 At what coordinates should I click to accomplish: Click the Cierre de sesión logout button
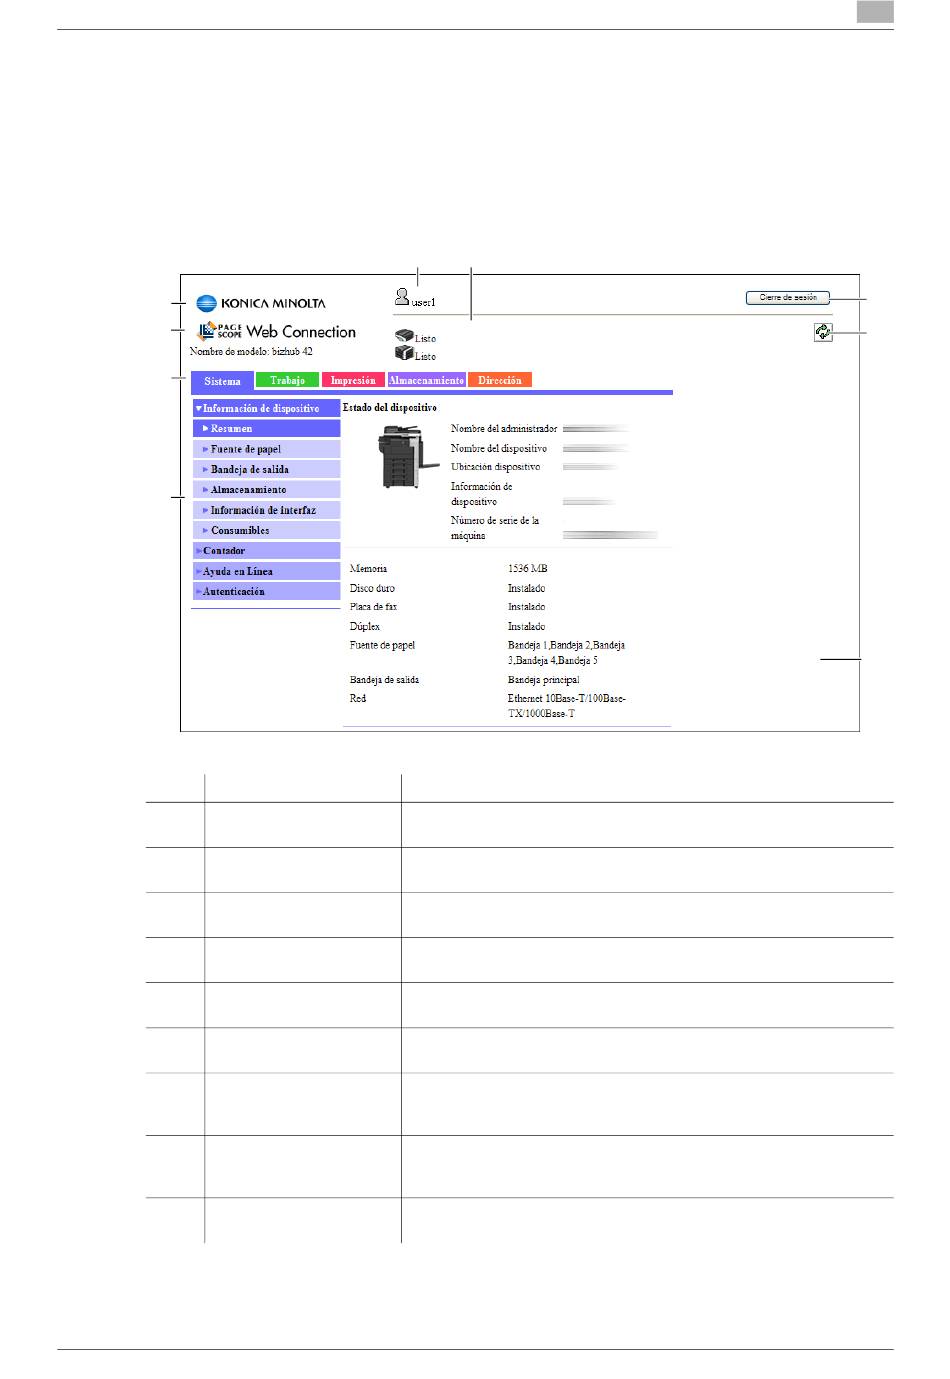click(x=788, y=297)
